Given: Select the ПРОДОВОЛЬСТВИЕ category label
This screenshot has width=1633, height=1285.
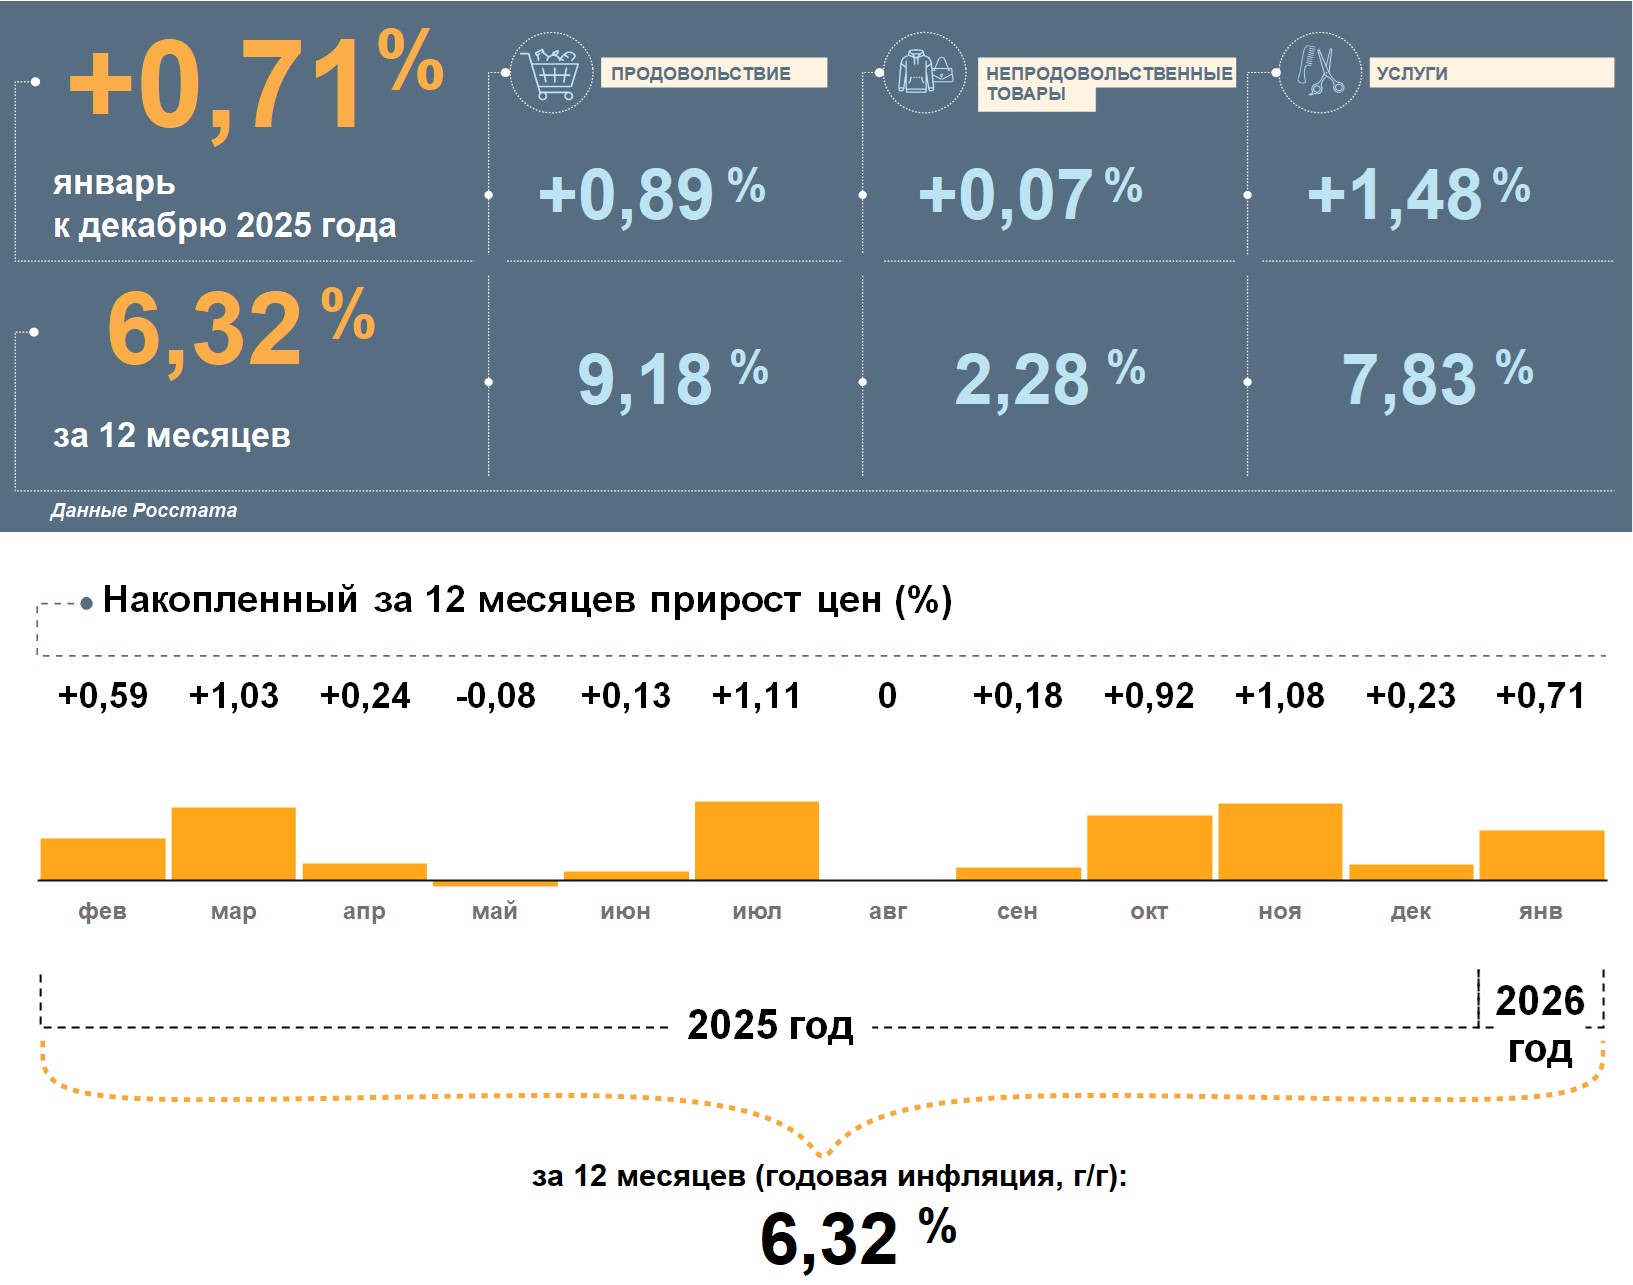Looking at the screenshot, I should (713, 73).
